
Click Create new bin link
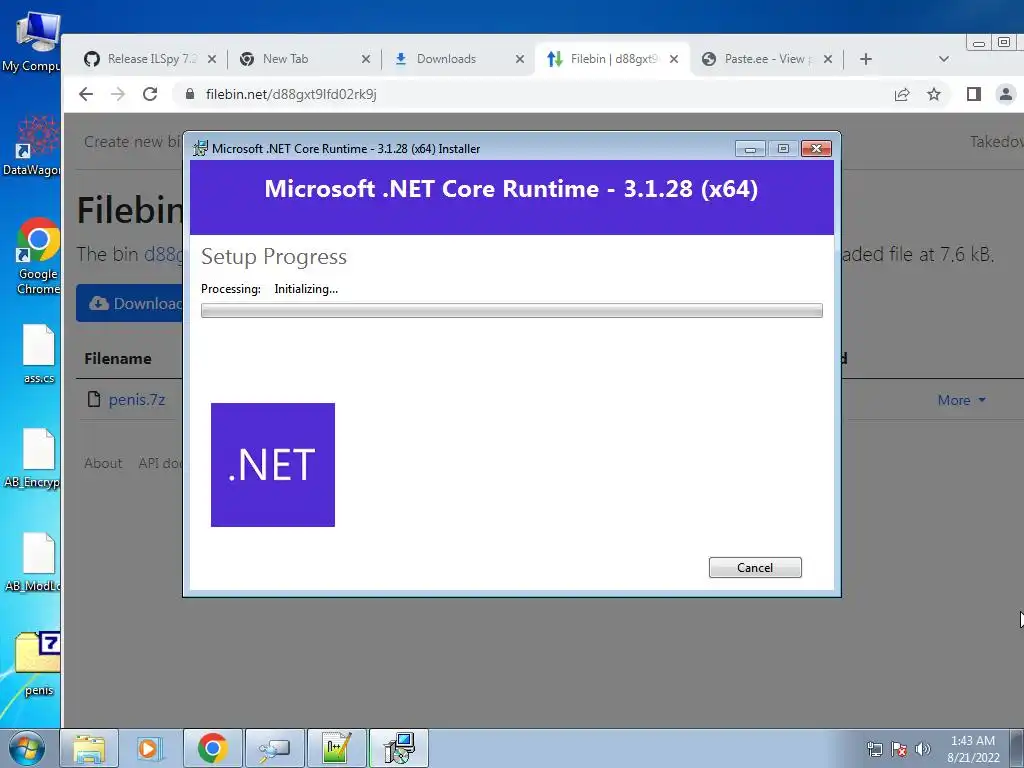(133, 142)
